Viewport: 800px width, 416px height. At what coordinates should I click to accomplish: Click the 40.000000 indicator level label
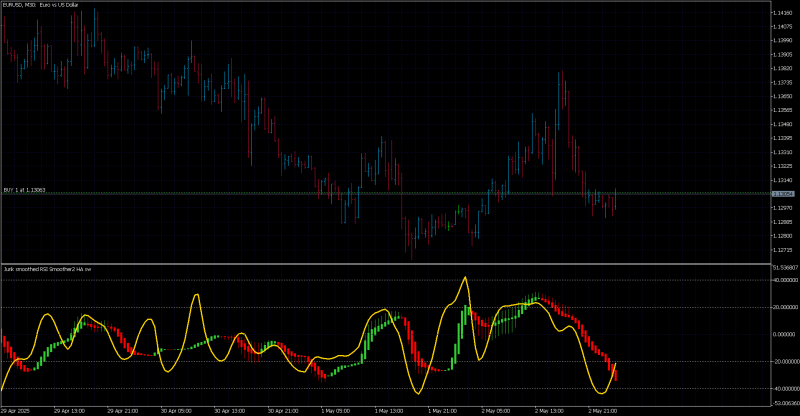tap(785, 280)
